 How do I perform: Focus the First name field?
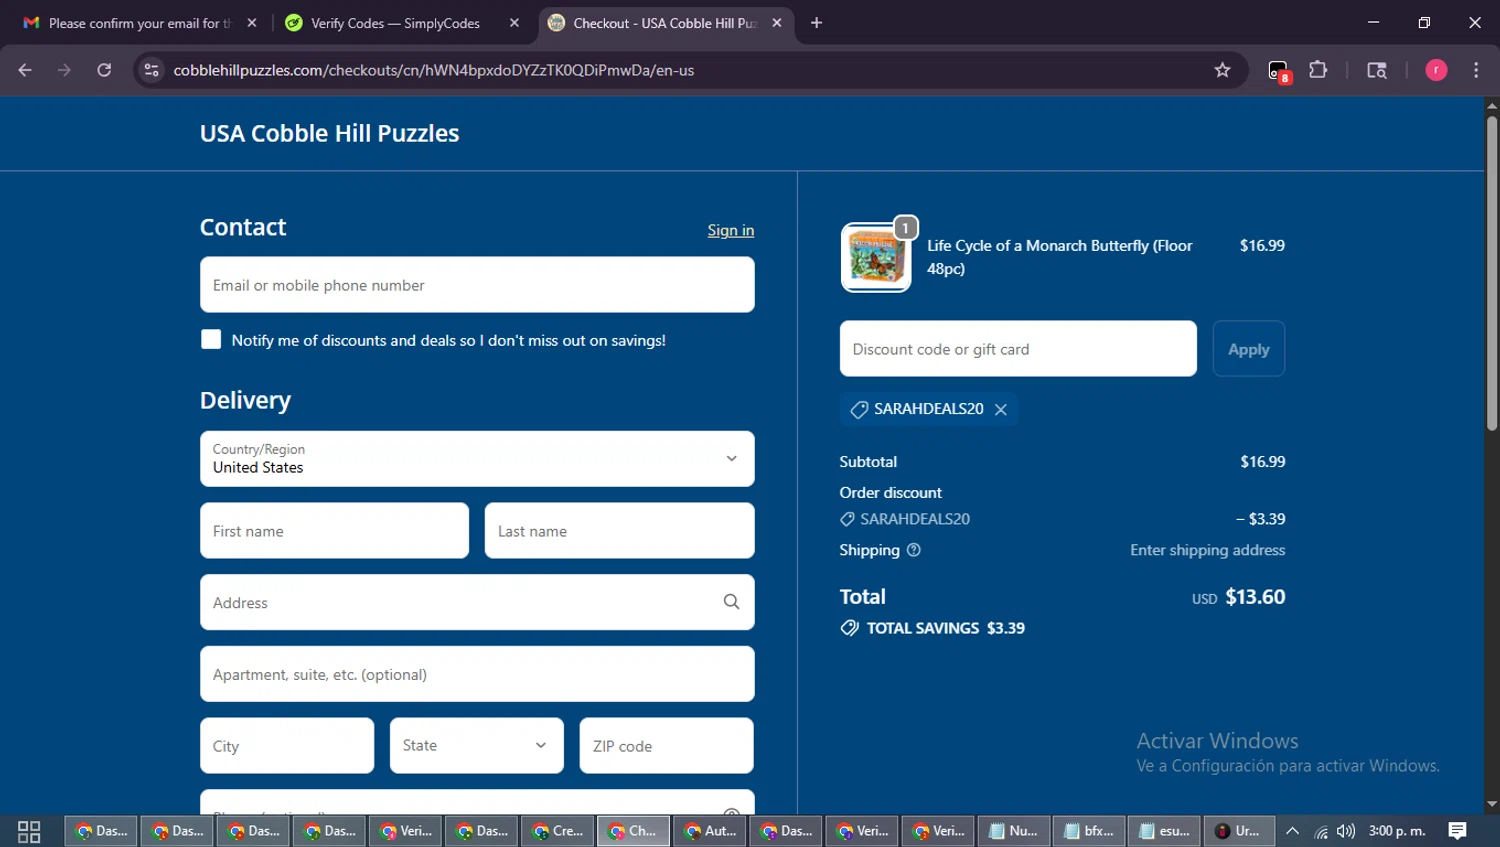point(334,531)
